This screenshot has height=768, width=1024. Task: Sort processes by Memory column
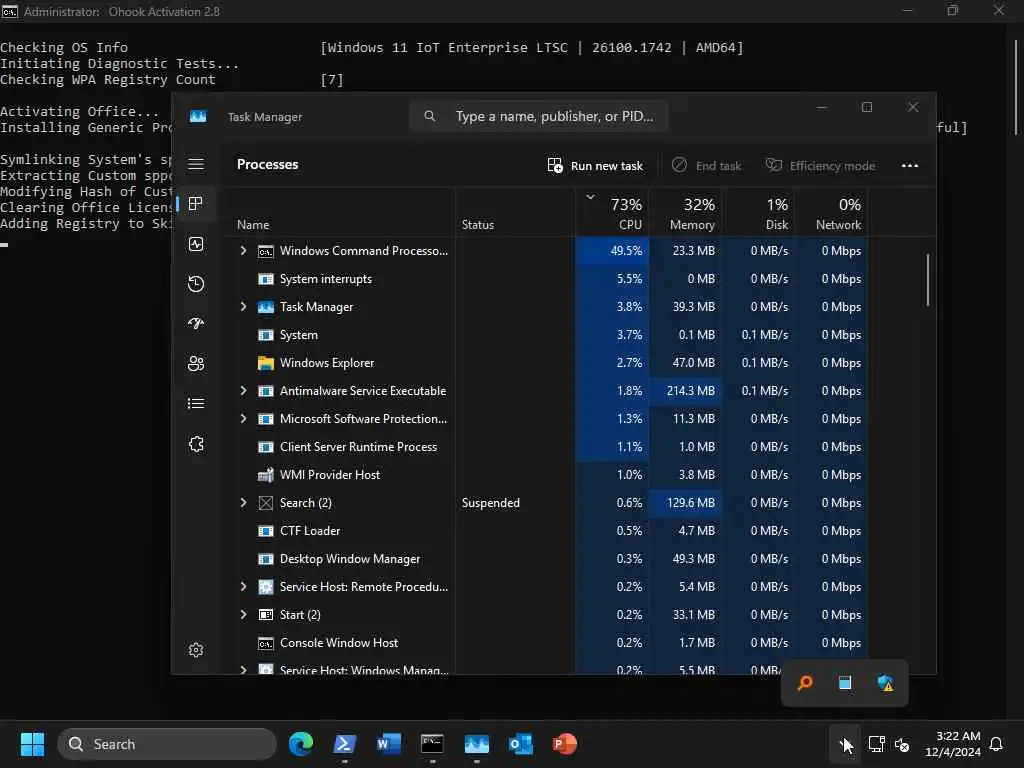coord(686,213)
